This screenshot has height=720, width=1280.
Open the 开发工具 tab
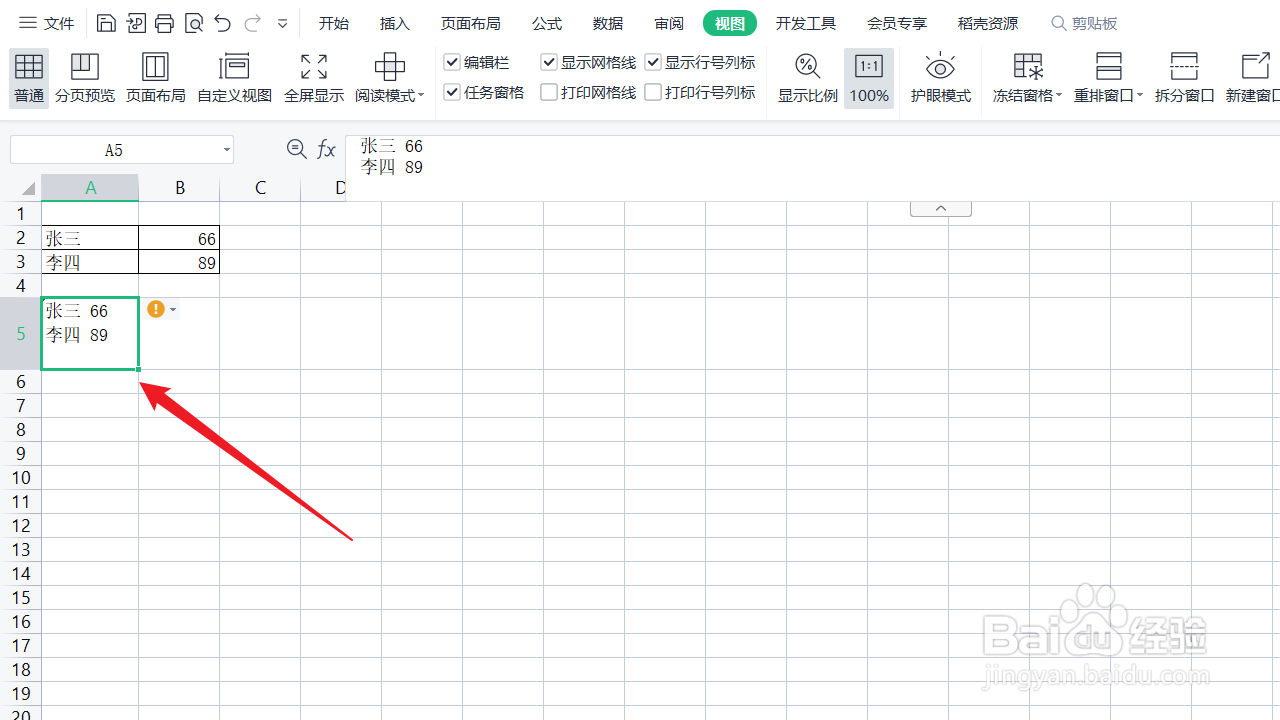click(806, 23)
